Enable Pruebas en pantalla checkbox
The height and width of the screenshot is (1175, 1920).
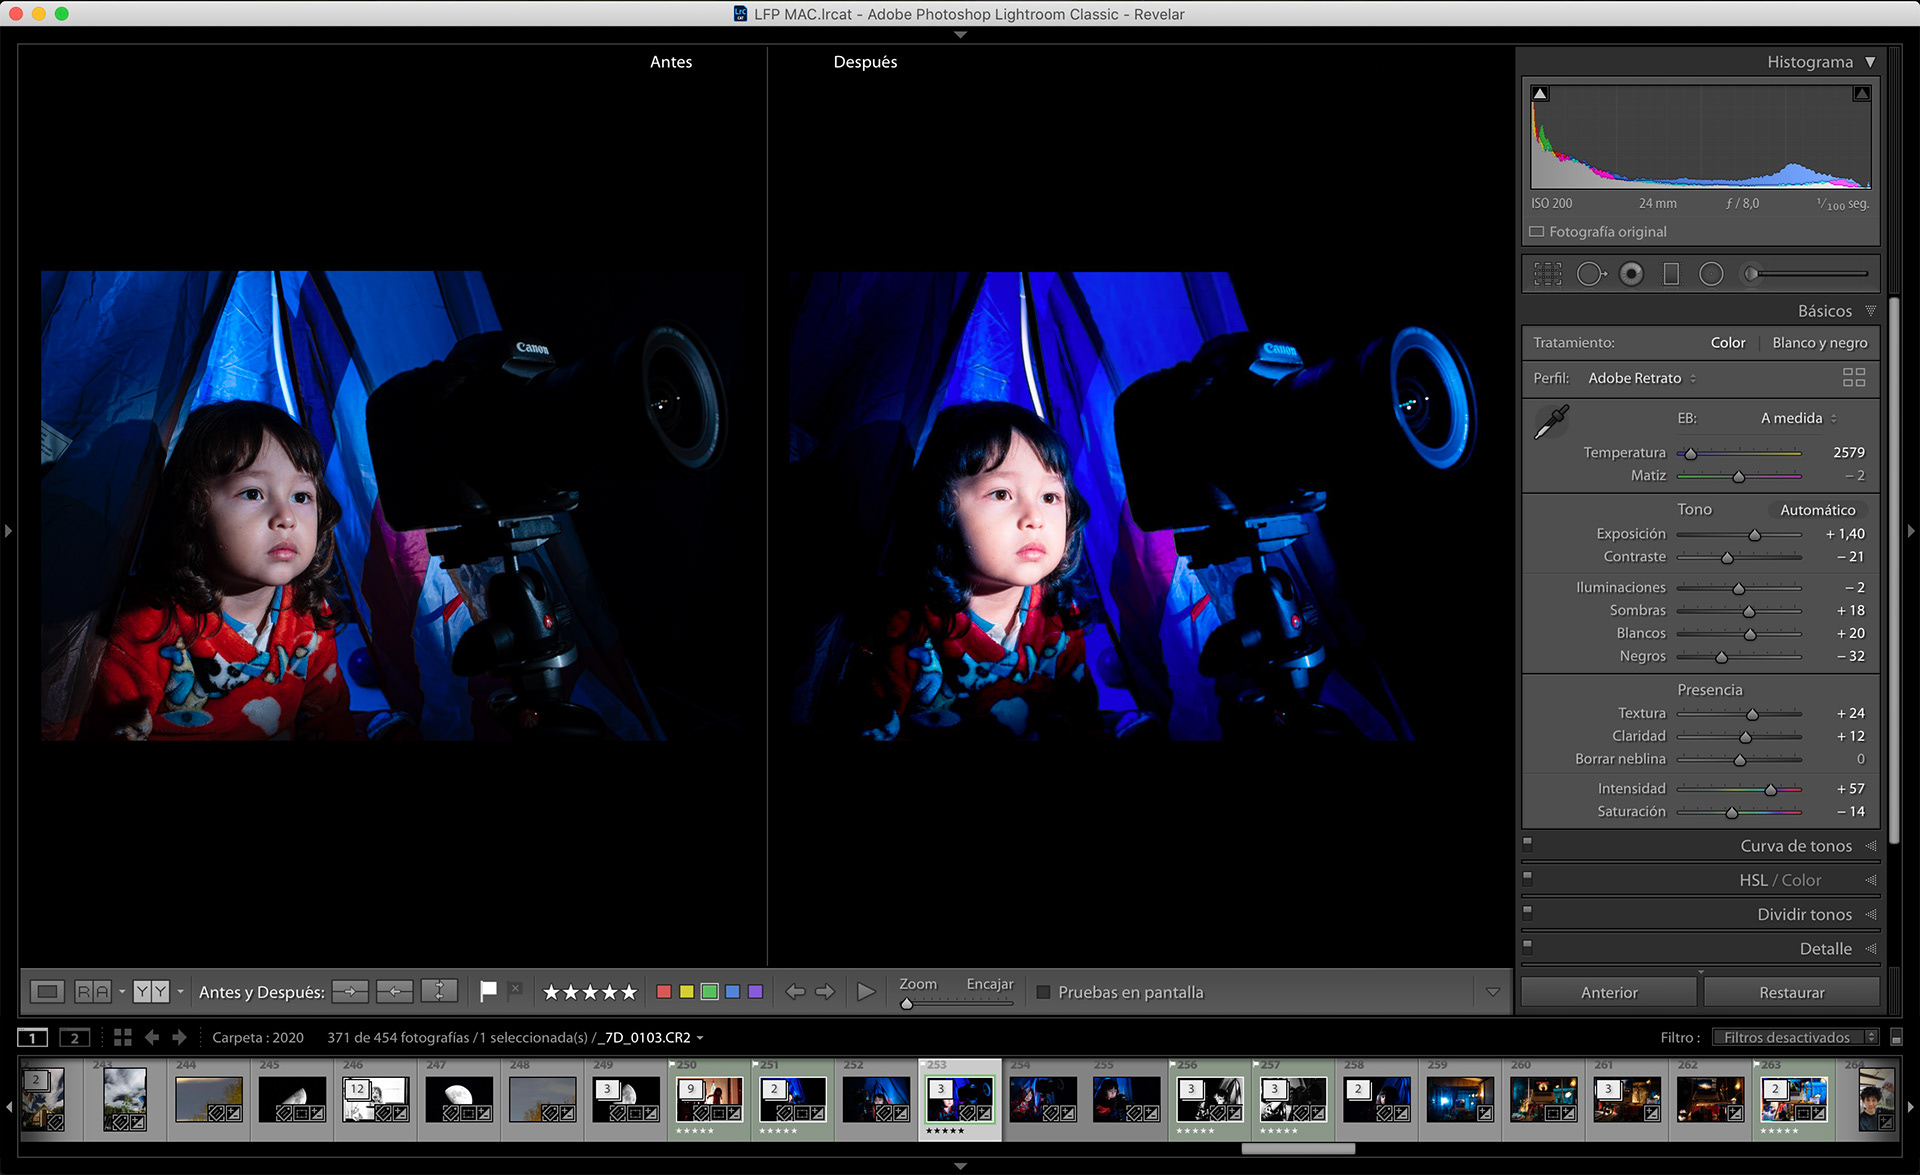pyautogui.click(x=1043, y=992)
